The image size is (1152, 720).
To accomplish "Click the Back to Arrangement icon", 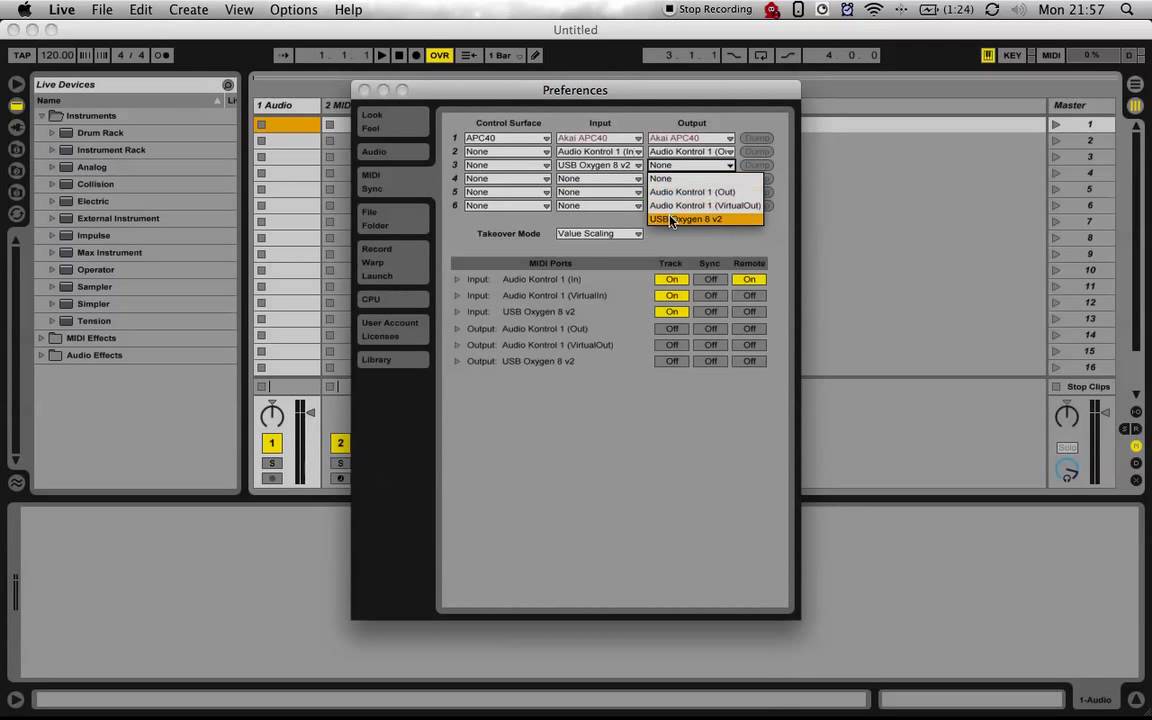I will tap(468, 55).
